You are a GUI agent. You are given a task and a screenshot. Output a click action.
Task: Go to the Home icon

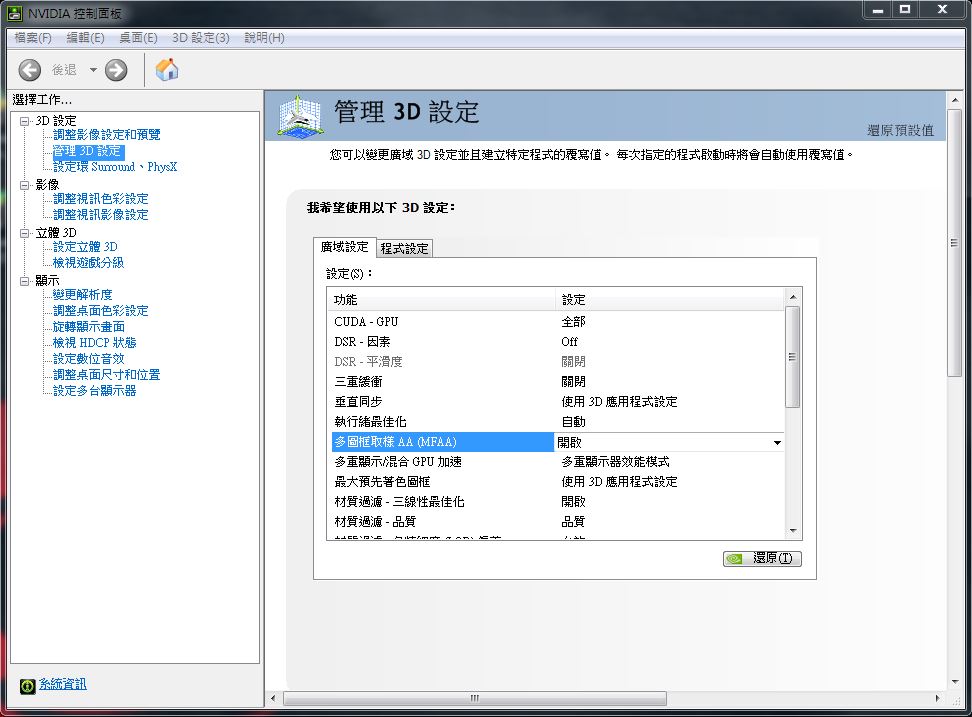point(167,69)
